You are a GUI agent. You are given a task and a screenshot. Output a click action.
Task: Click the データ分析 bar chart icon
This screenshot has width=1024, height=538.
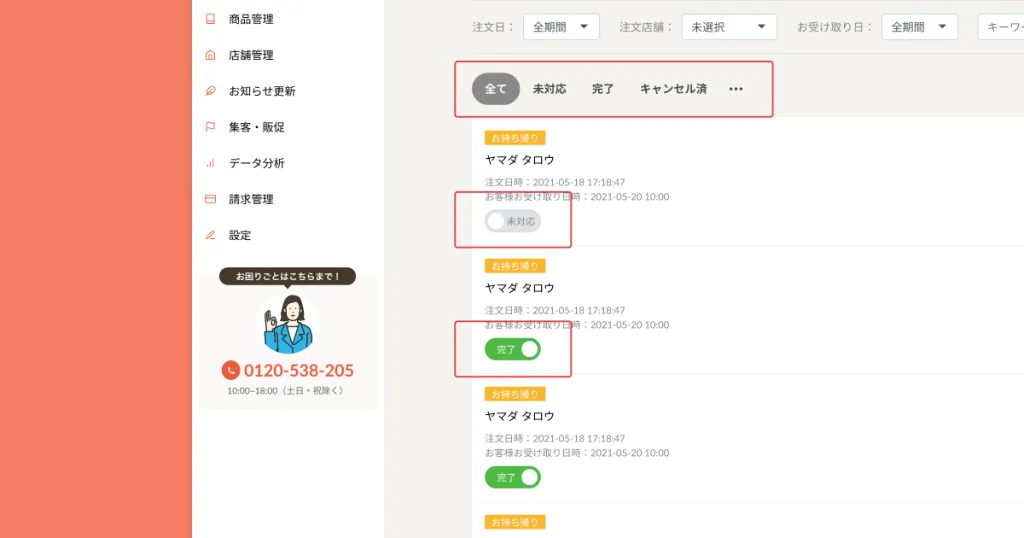(210, 163)
